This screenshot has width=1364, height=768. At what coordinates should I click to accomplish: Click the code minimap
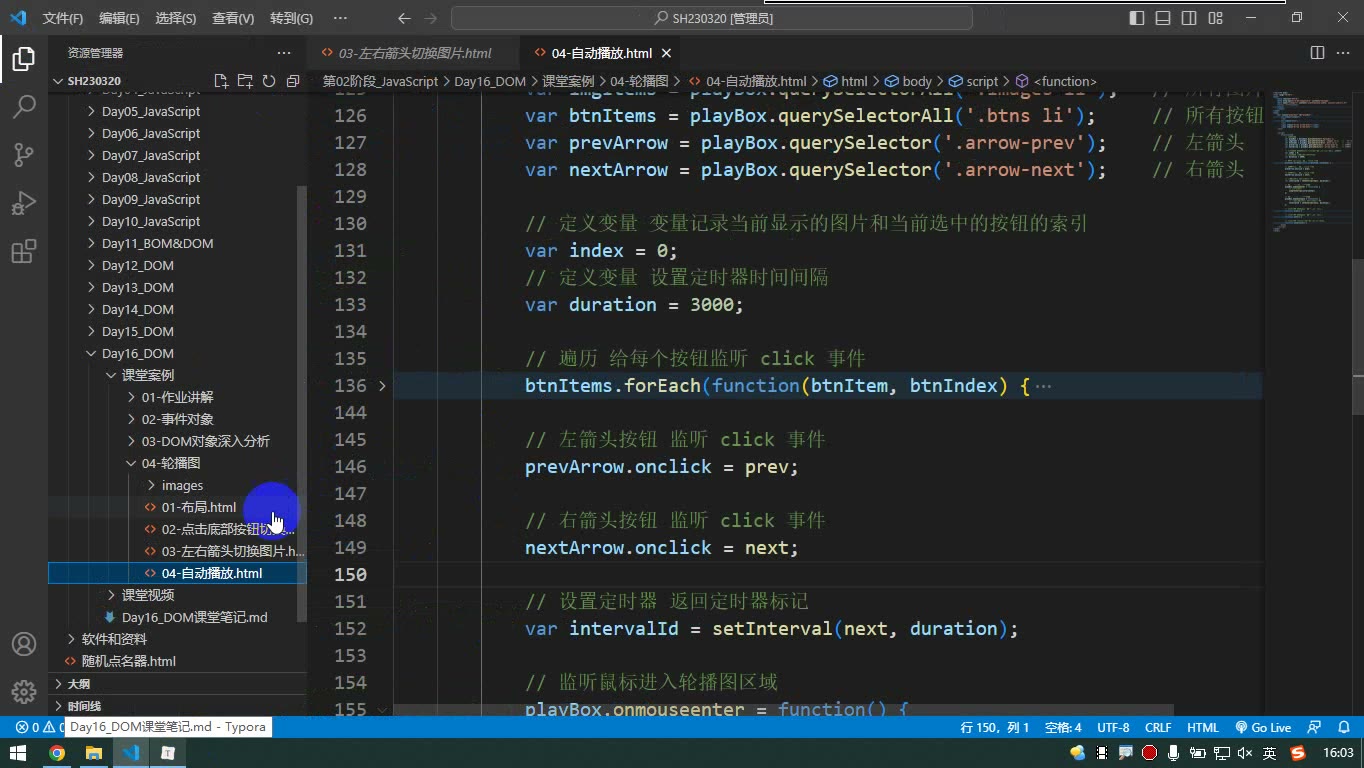point(1306,160)
